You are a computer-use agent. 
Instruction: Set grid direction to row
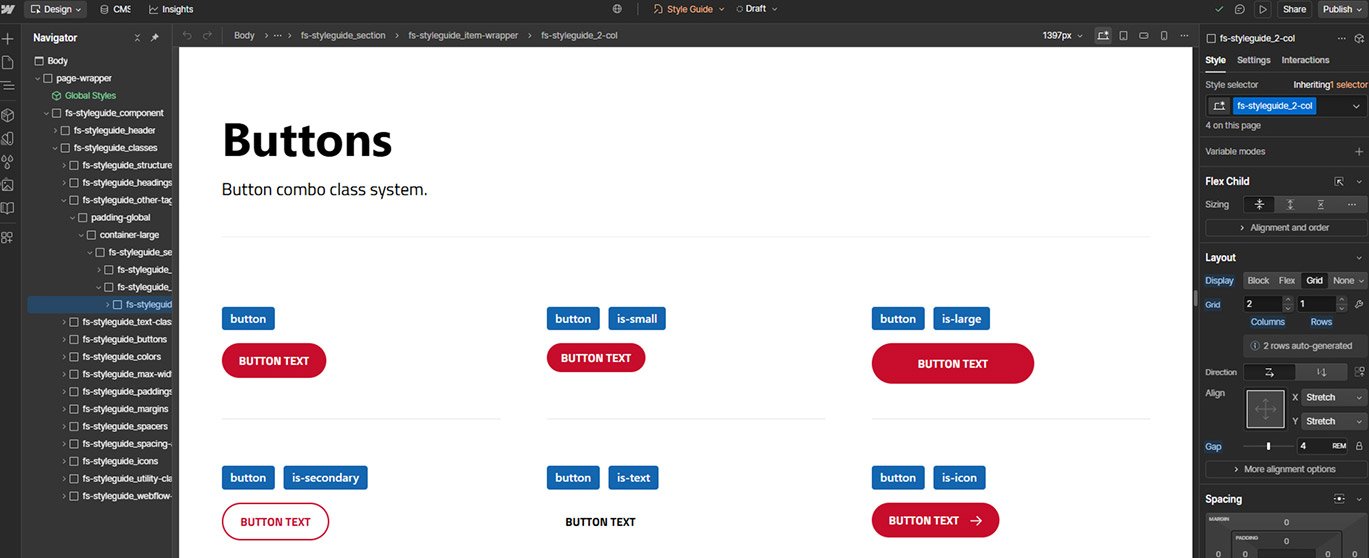[1269, 372]
